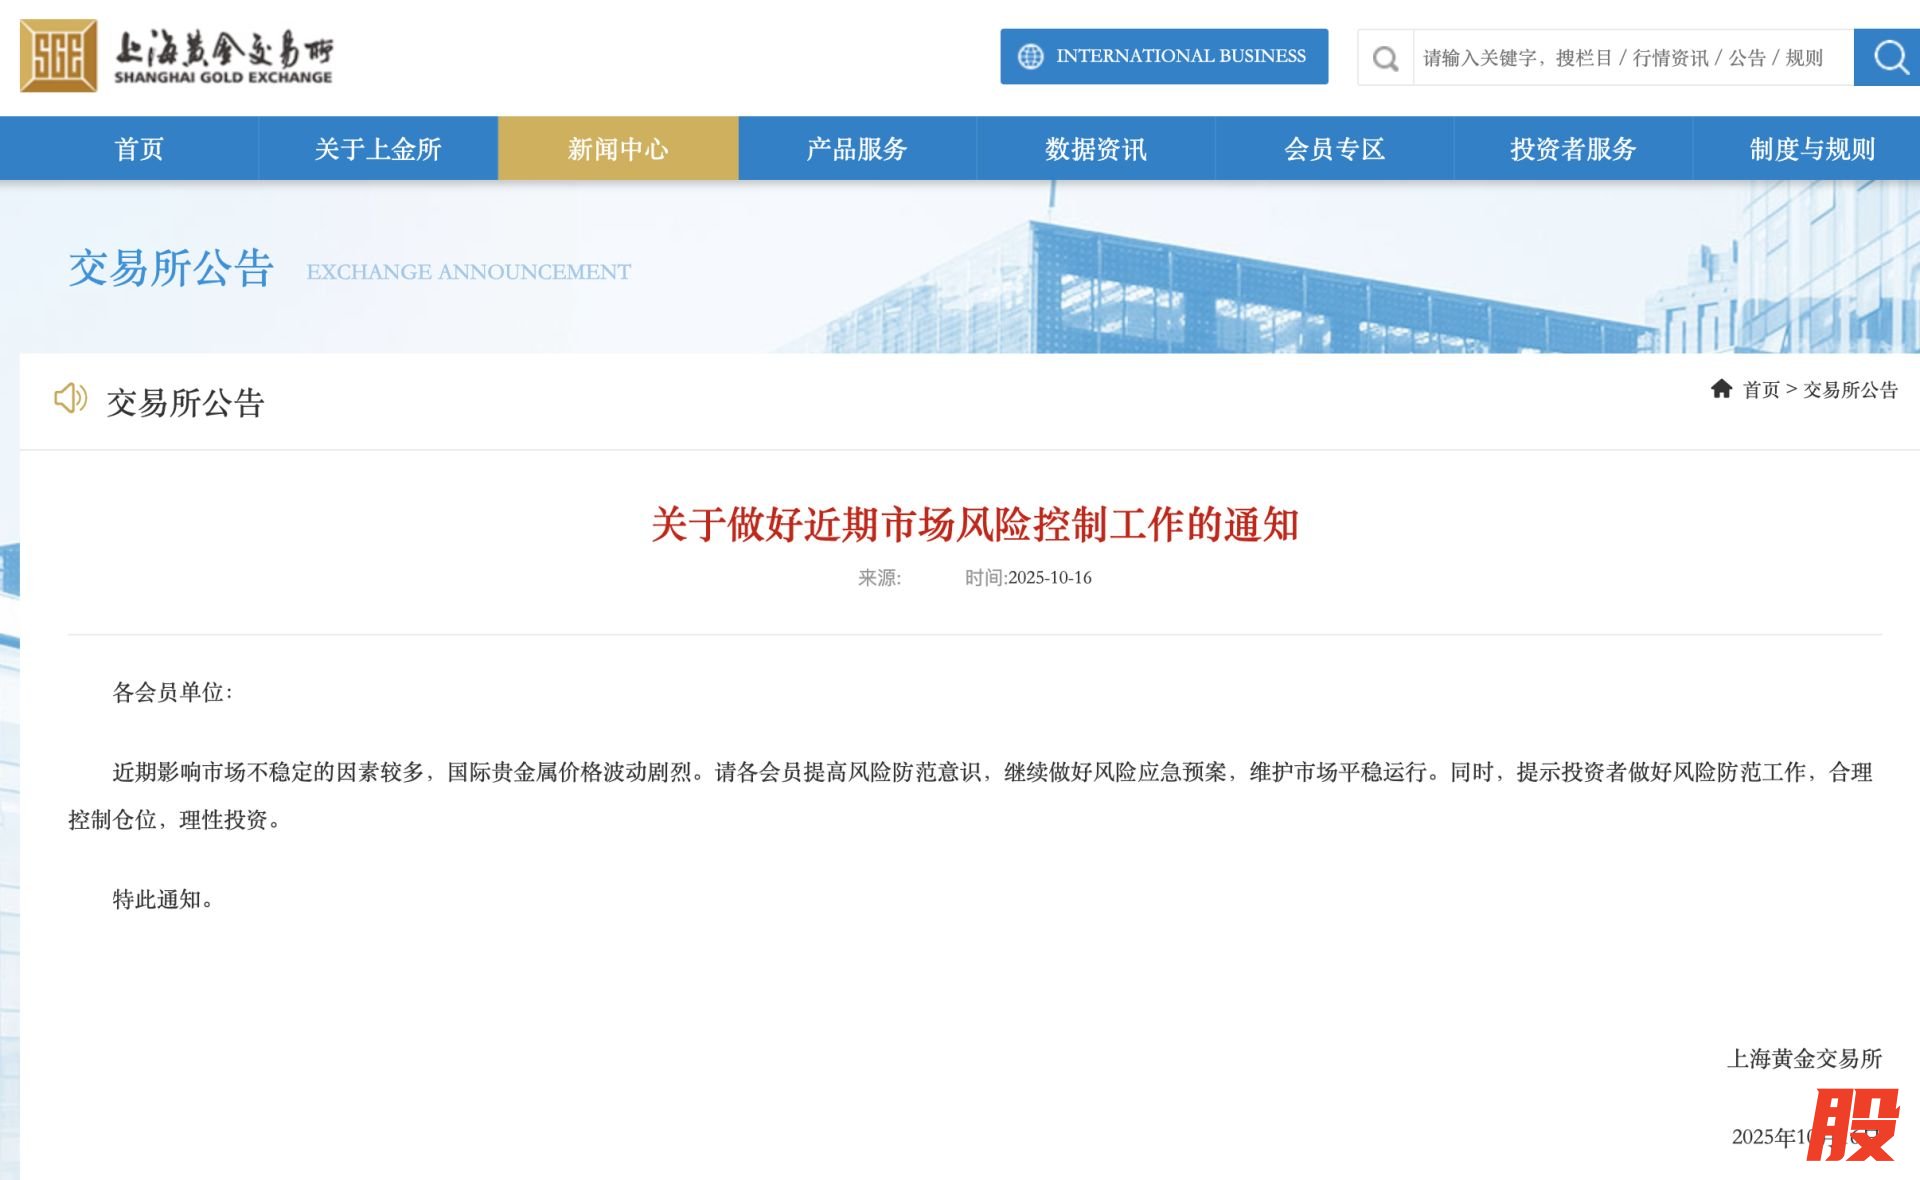Click the red 股 watermark icon
This screenshot has height=1180, width=1920.
tap(1852, 1126)
